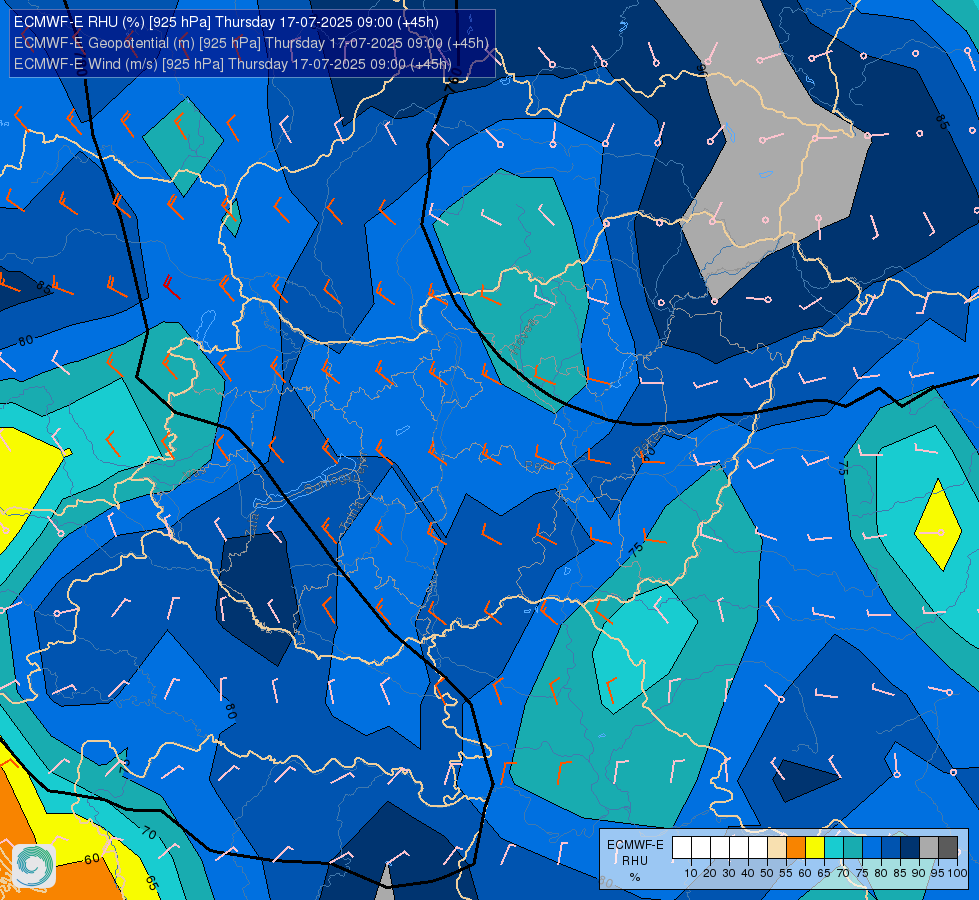This screenshot has height=900, width=979.
Task: Click legend scale value 10
Action: click(691, 873)
